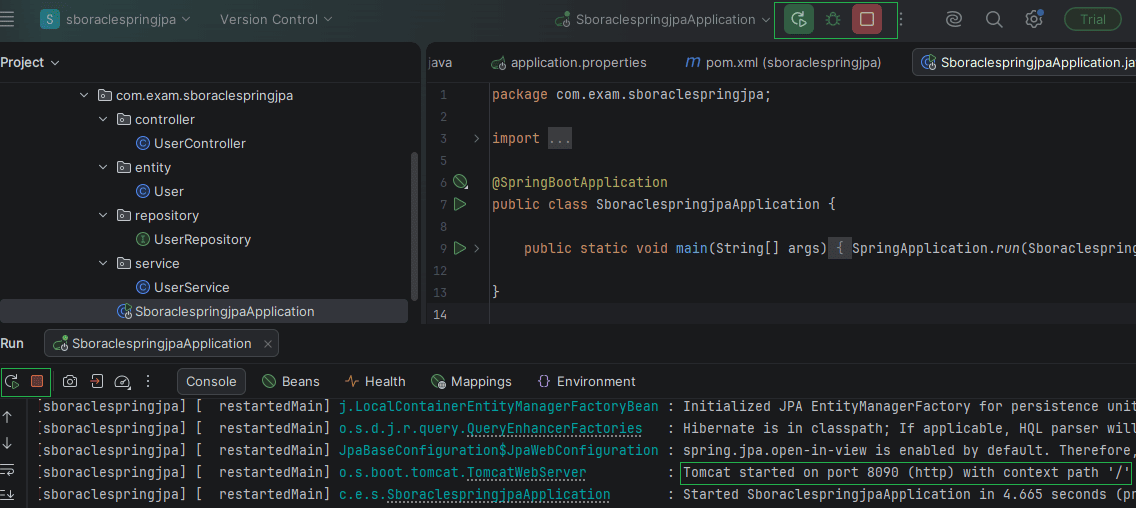This screenshot has width=1136, height=508.
Task: Click the 'Tomcat started on port 8090' message
Action: pos(906,473)
